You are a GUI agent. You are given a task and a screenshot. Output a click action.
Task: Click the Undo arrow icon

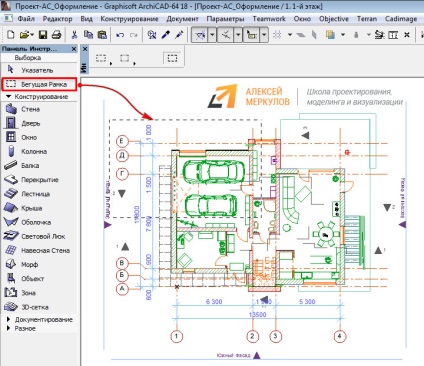click(120, 35)
